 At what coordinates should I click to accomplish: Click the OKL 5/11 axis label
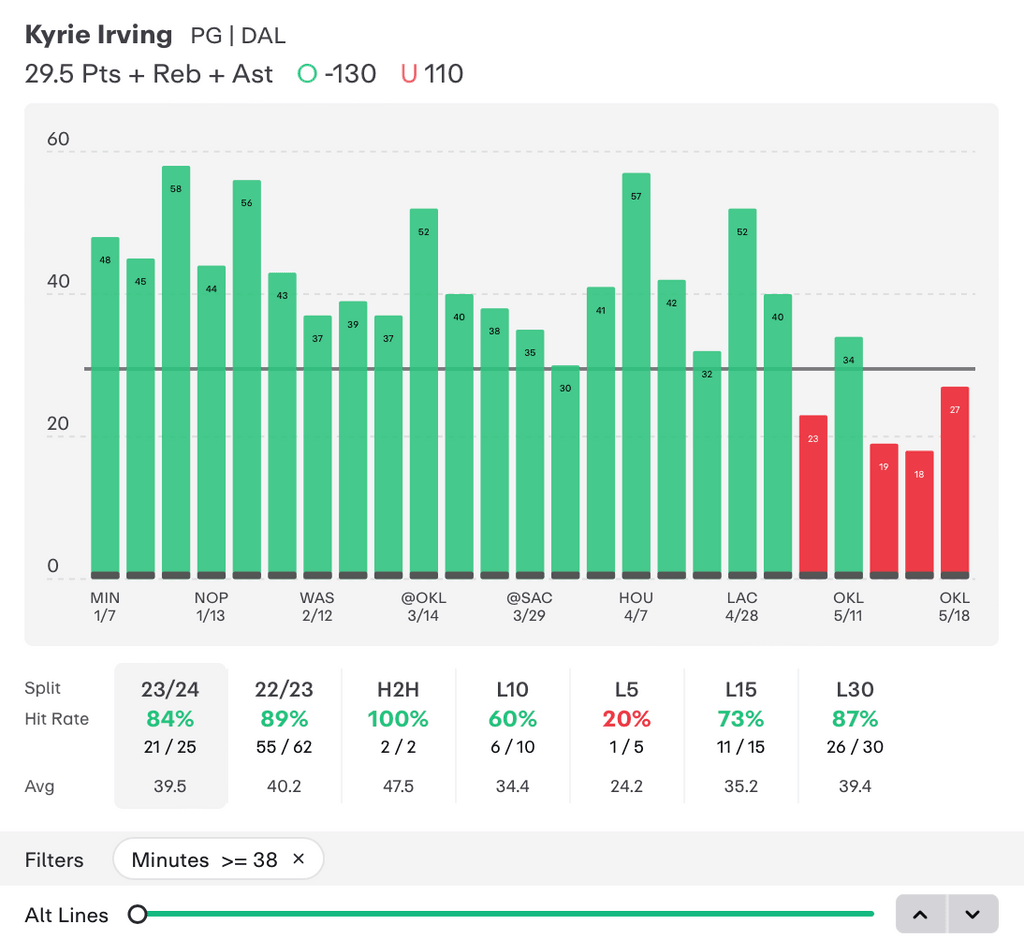pyautogui.click(x=848, y=606)
